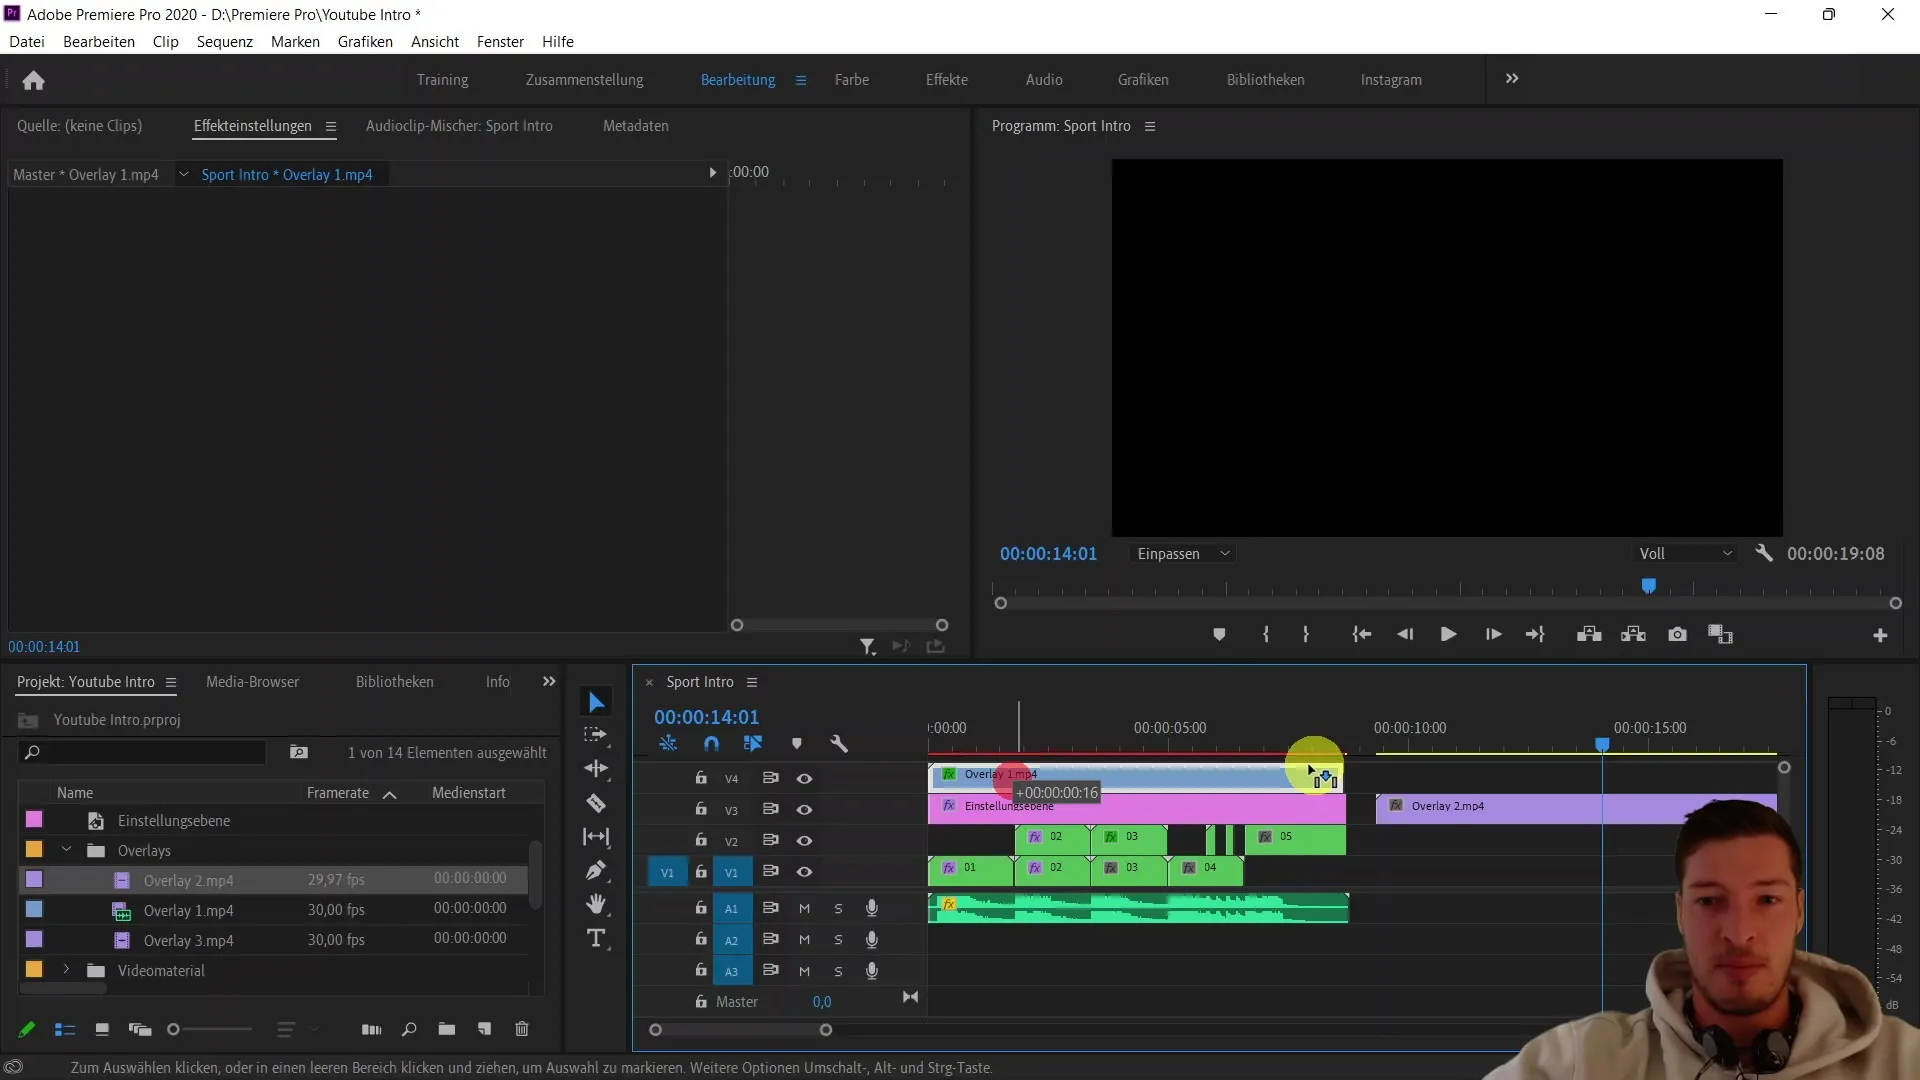Screen dimensions: 1920x1080
Task: Open Master clip dropdown arrow
Action: [183, 174]
